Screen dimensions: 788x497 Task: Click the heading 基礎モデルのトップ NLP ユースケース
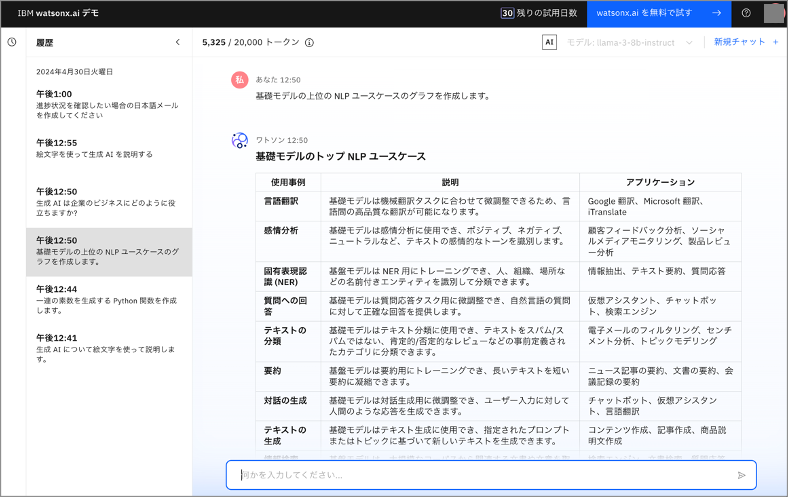pyautogui.click(x=340, y=156)
